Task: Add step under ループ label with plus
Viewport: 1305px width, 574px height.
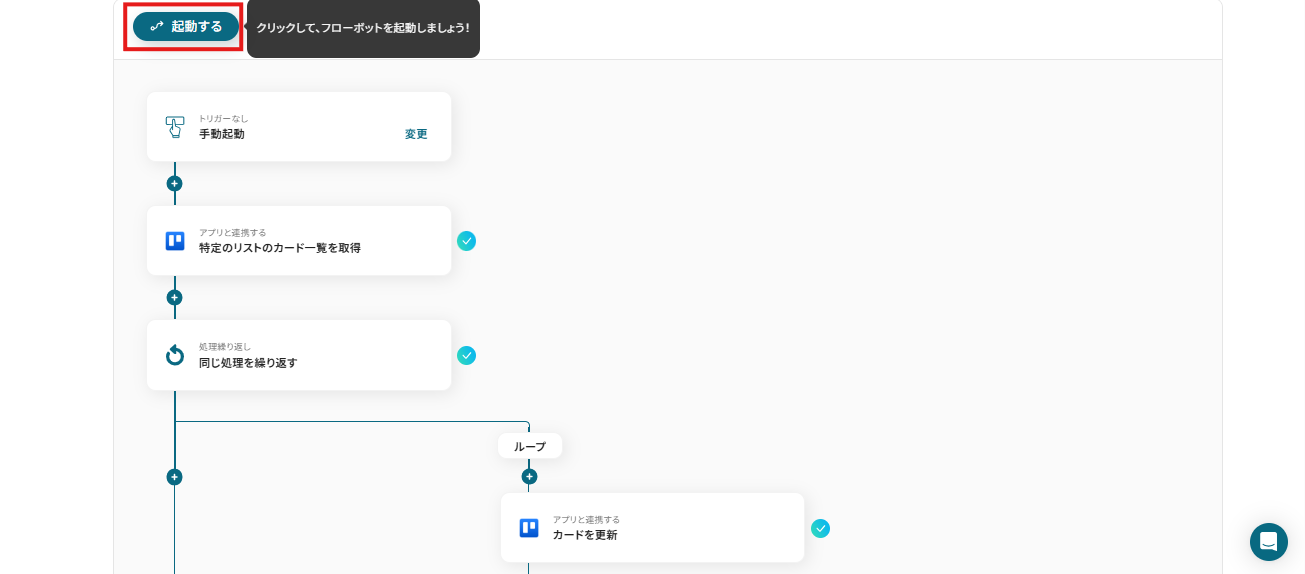Action: pos(529,477)
